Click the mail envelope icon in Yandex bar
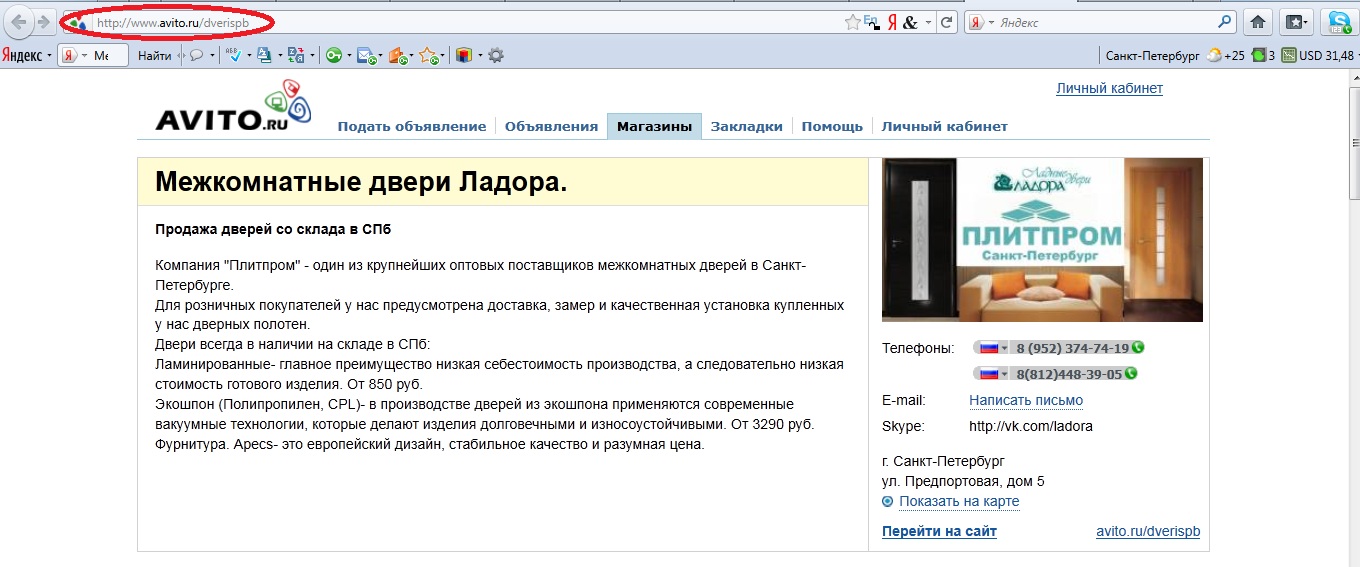The width and height of the screenshot is (1360, 567). [366, 56]
